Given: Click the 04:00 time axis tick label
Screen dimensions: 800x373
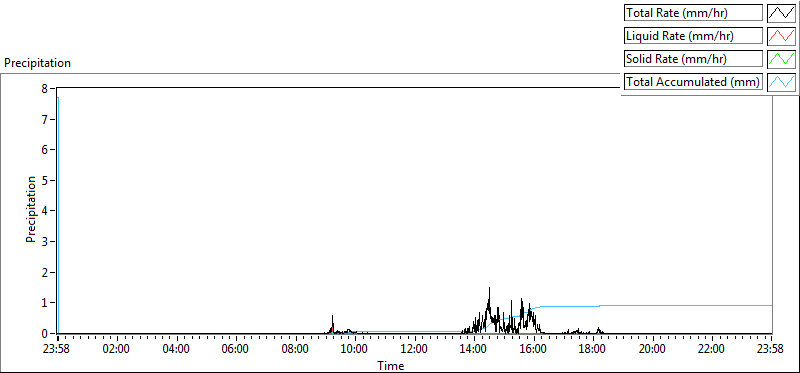Looking at the screenshot, I should click(177, 350).
